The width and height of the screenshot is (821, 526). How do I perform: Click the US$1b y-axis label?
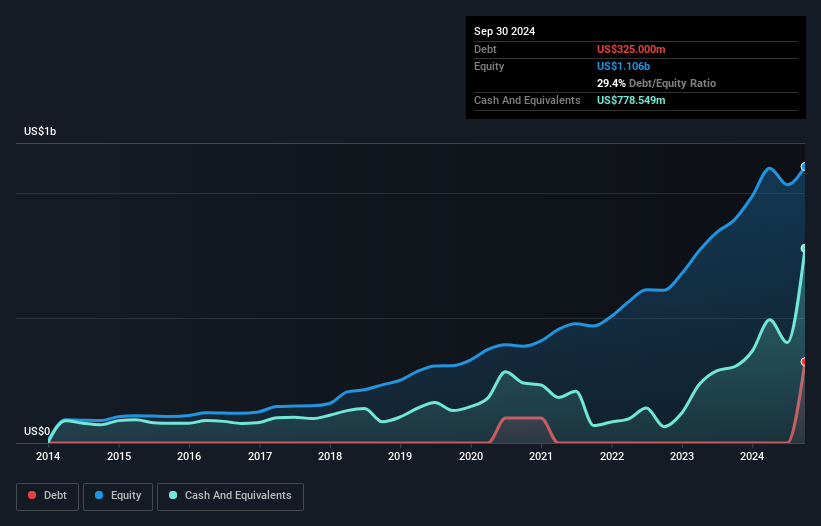[40, 131]
